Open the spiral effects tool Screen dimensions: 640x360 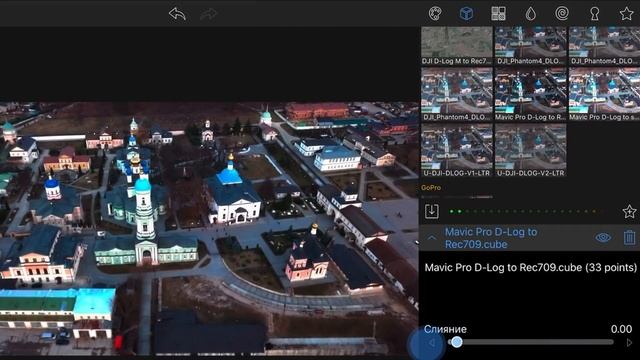(562, 13)
